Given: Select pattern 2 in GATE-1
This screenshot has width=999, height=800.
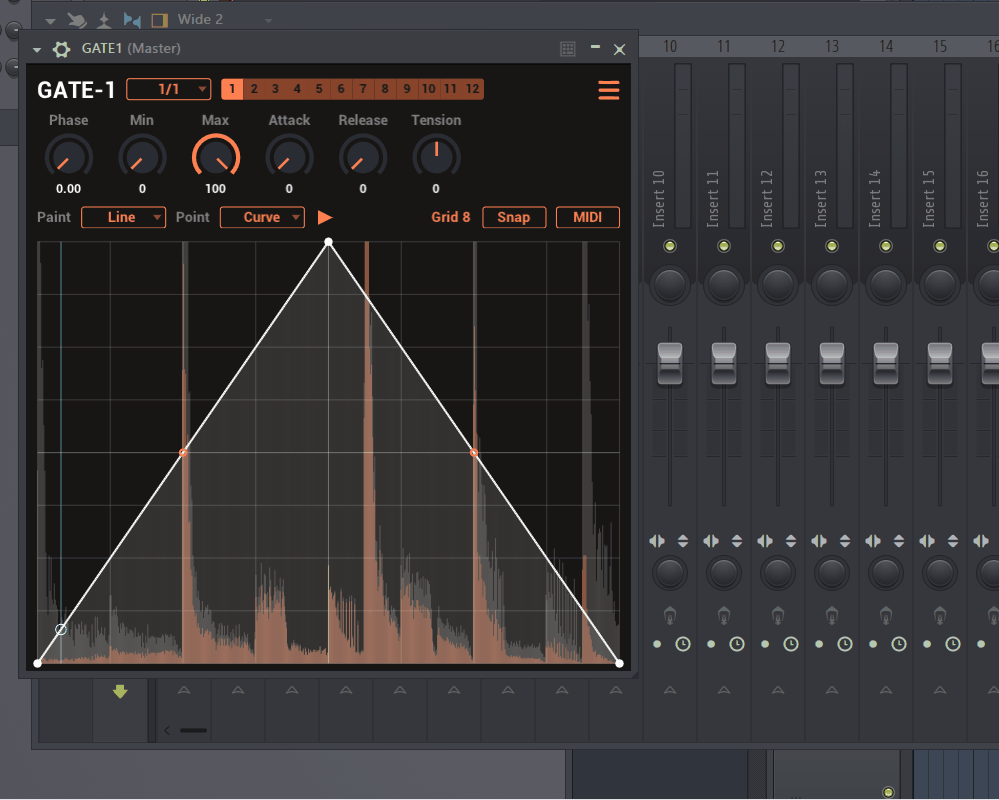Looking at the screenshot, I should tap(254, 89).
